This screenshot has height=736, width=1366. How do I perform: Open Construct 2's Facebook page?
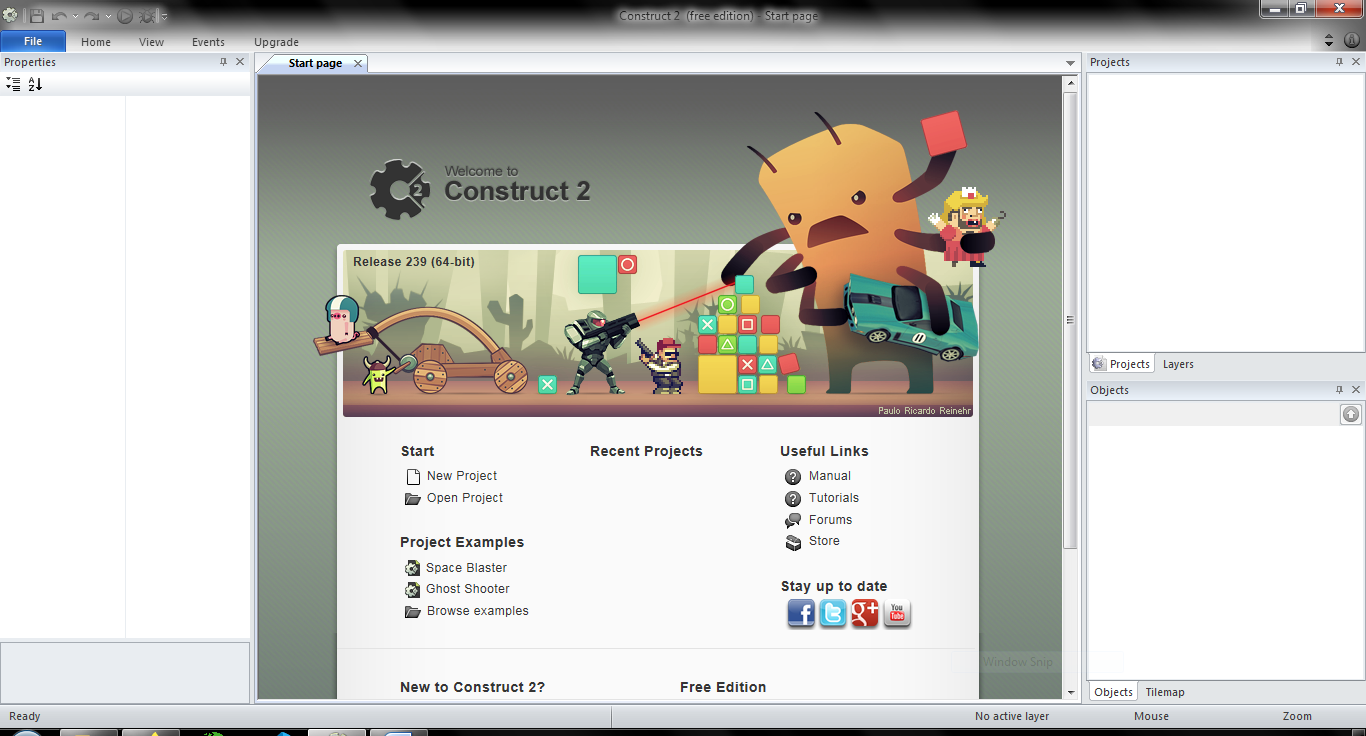point(800,614)
